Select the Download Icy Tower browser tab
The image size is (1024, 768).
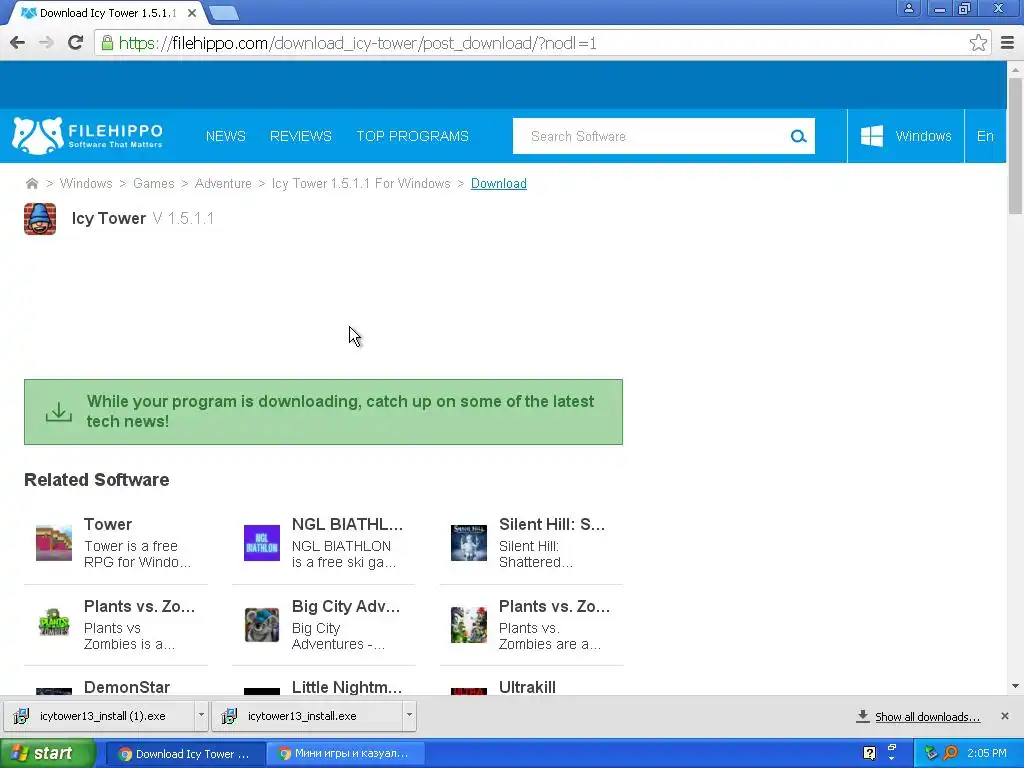[x=107, y=13]
